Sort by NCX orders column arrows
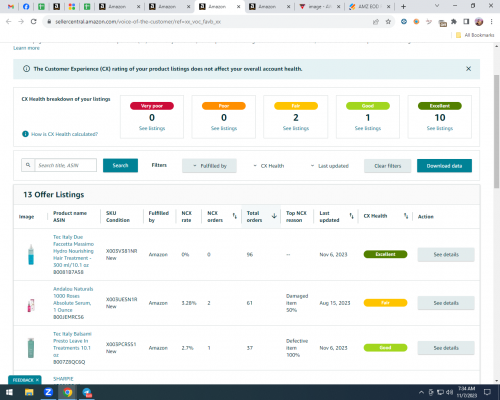The image size is (500, 400). click(x=234, y=216)
